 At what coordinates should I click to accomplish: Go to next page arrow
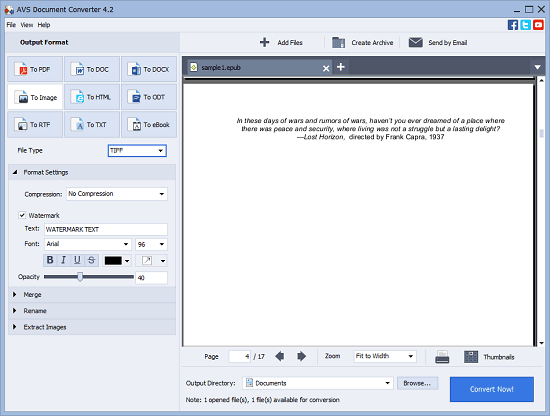(x=301, y=356)
